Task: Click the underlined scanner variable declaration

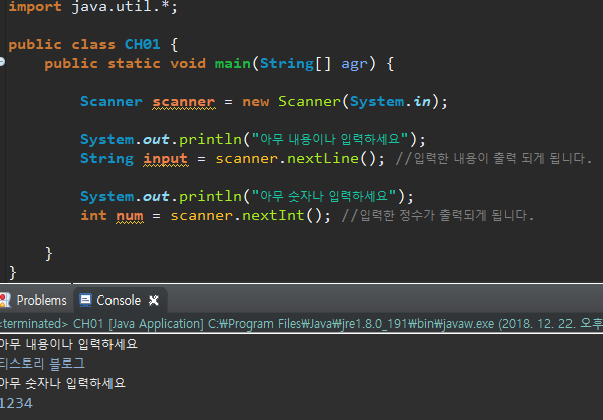Action: 183,102
